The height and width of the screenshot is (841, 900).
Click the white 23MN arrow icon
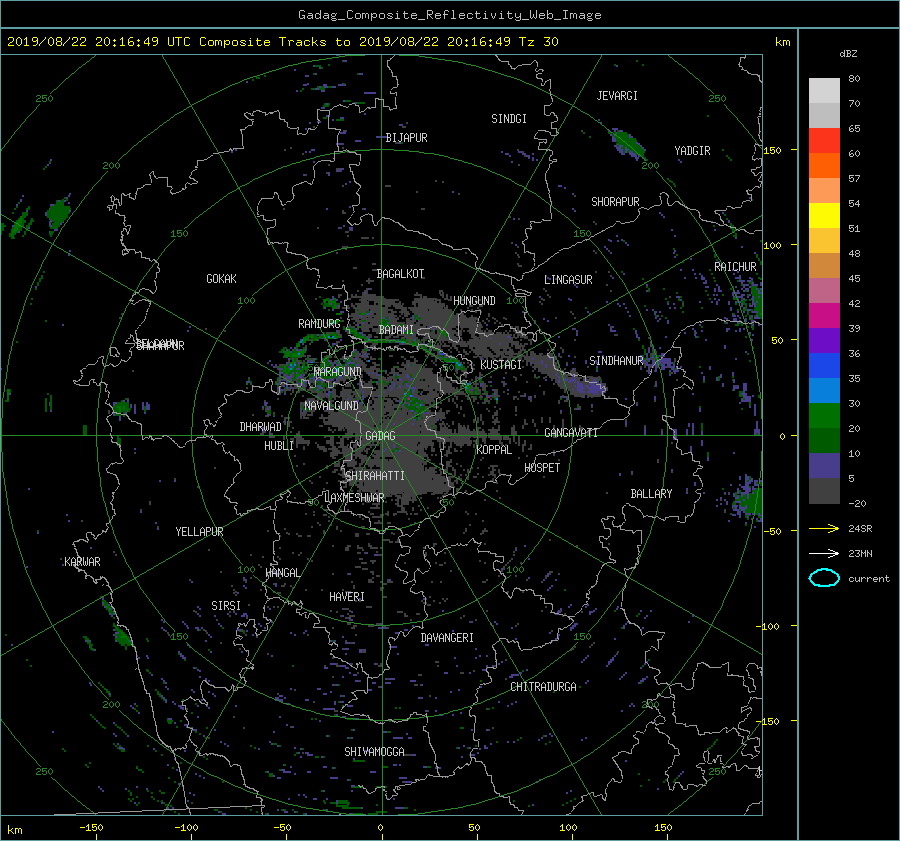click(x=824, y=553)
